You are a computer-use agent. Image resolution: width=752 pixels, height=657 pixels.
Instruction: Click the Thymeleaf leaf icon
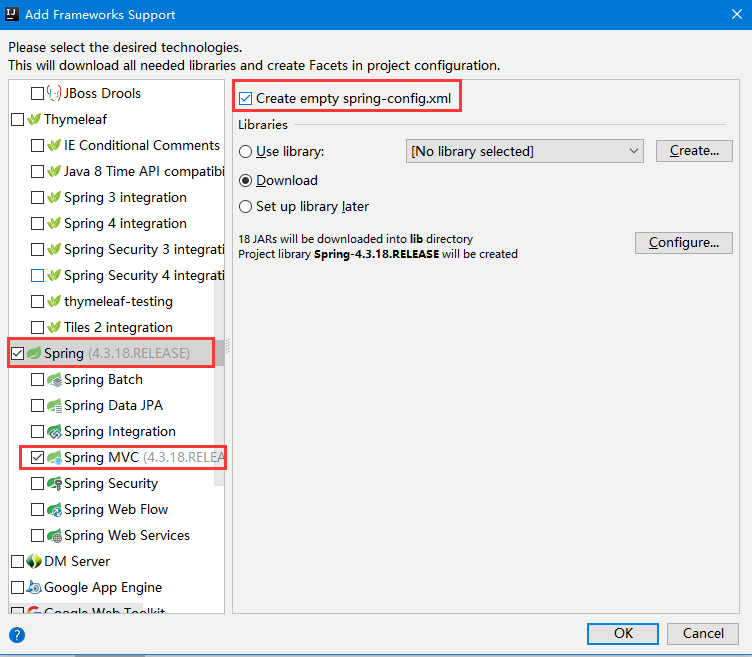(34, 119)
